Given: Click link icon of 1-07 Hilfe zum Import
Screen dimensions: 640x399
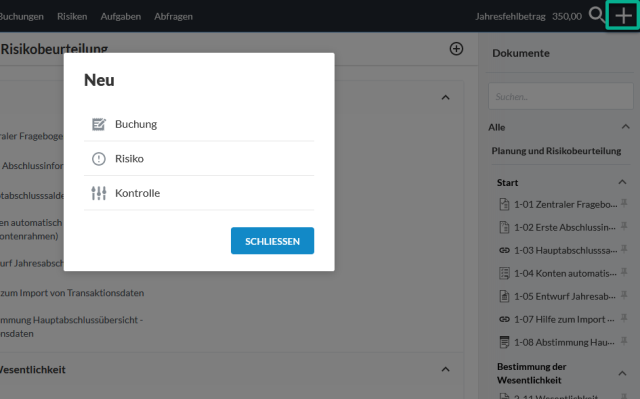Looking at the screenshot, I should (504, 319).
